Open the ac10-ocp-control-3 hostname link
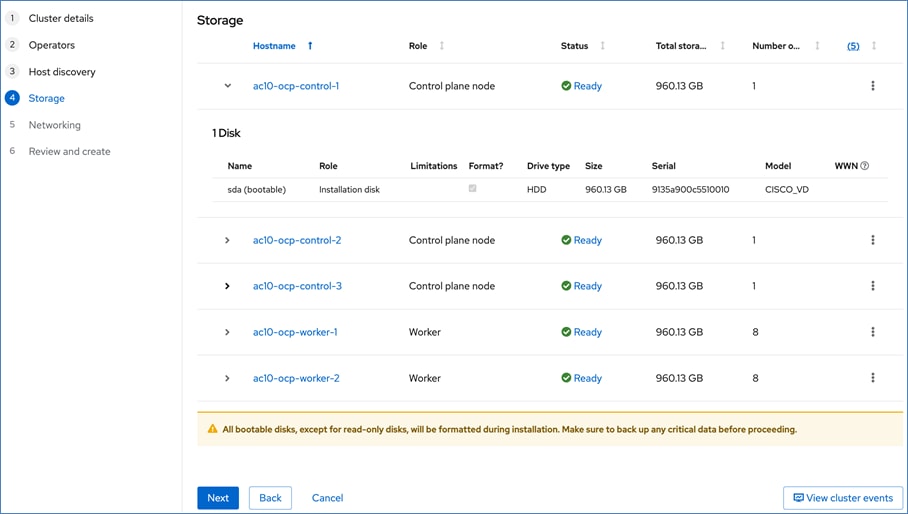This screenshot has width=908, height=514. tap(297, 285)
